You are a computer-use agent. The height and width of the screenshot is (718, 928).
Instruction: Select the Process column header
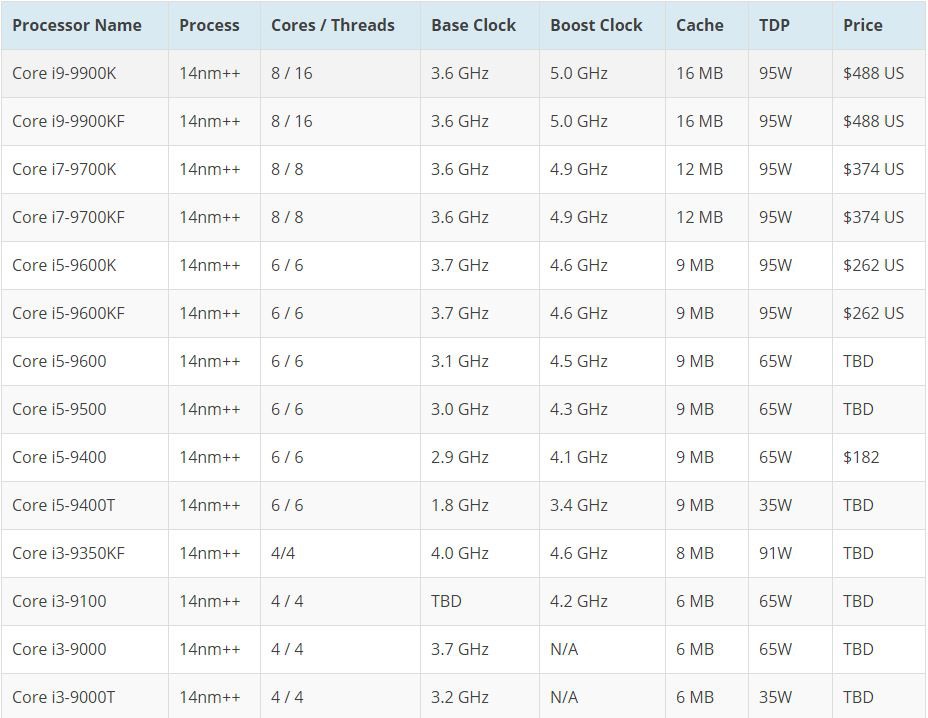point(210,25)
